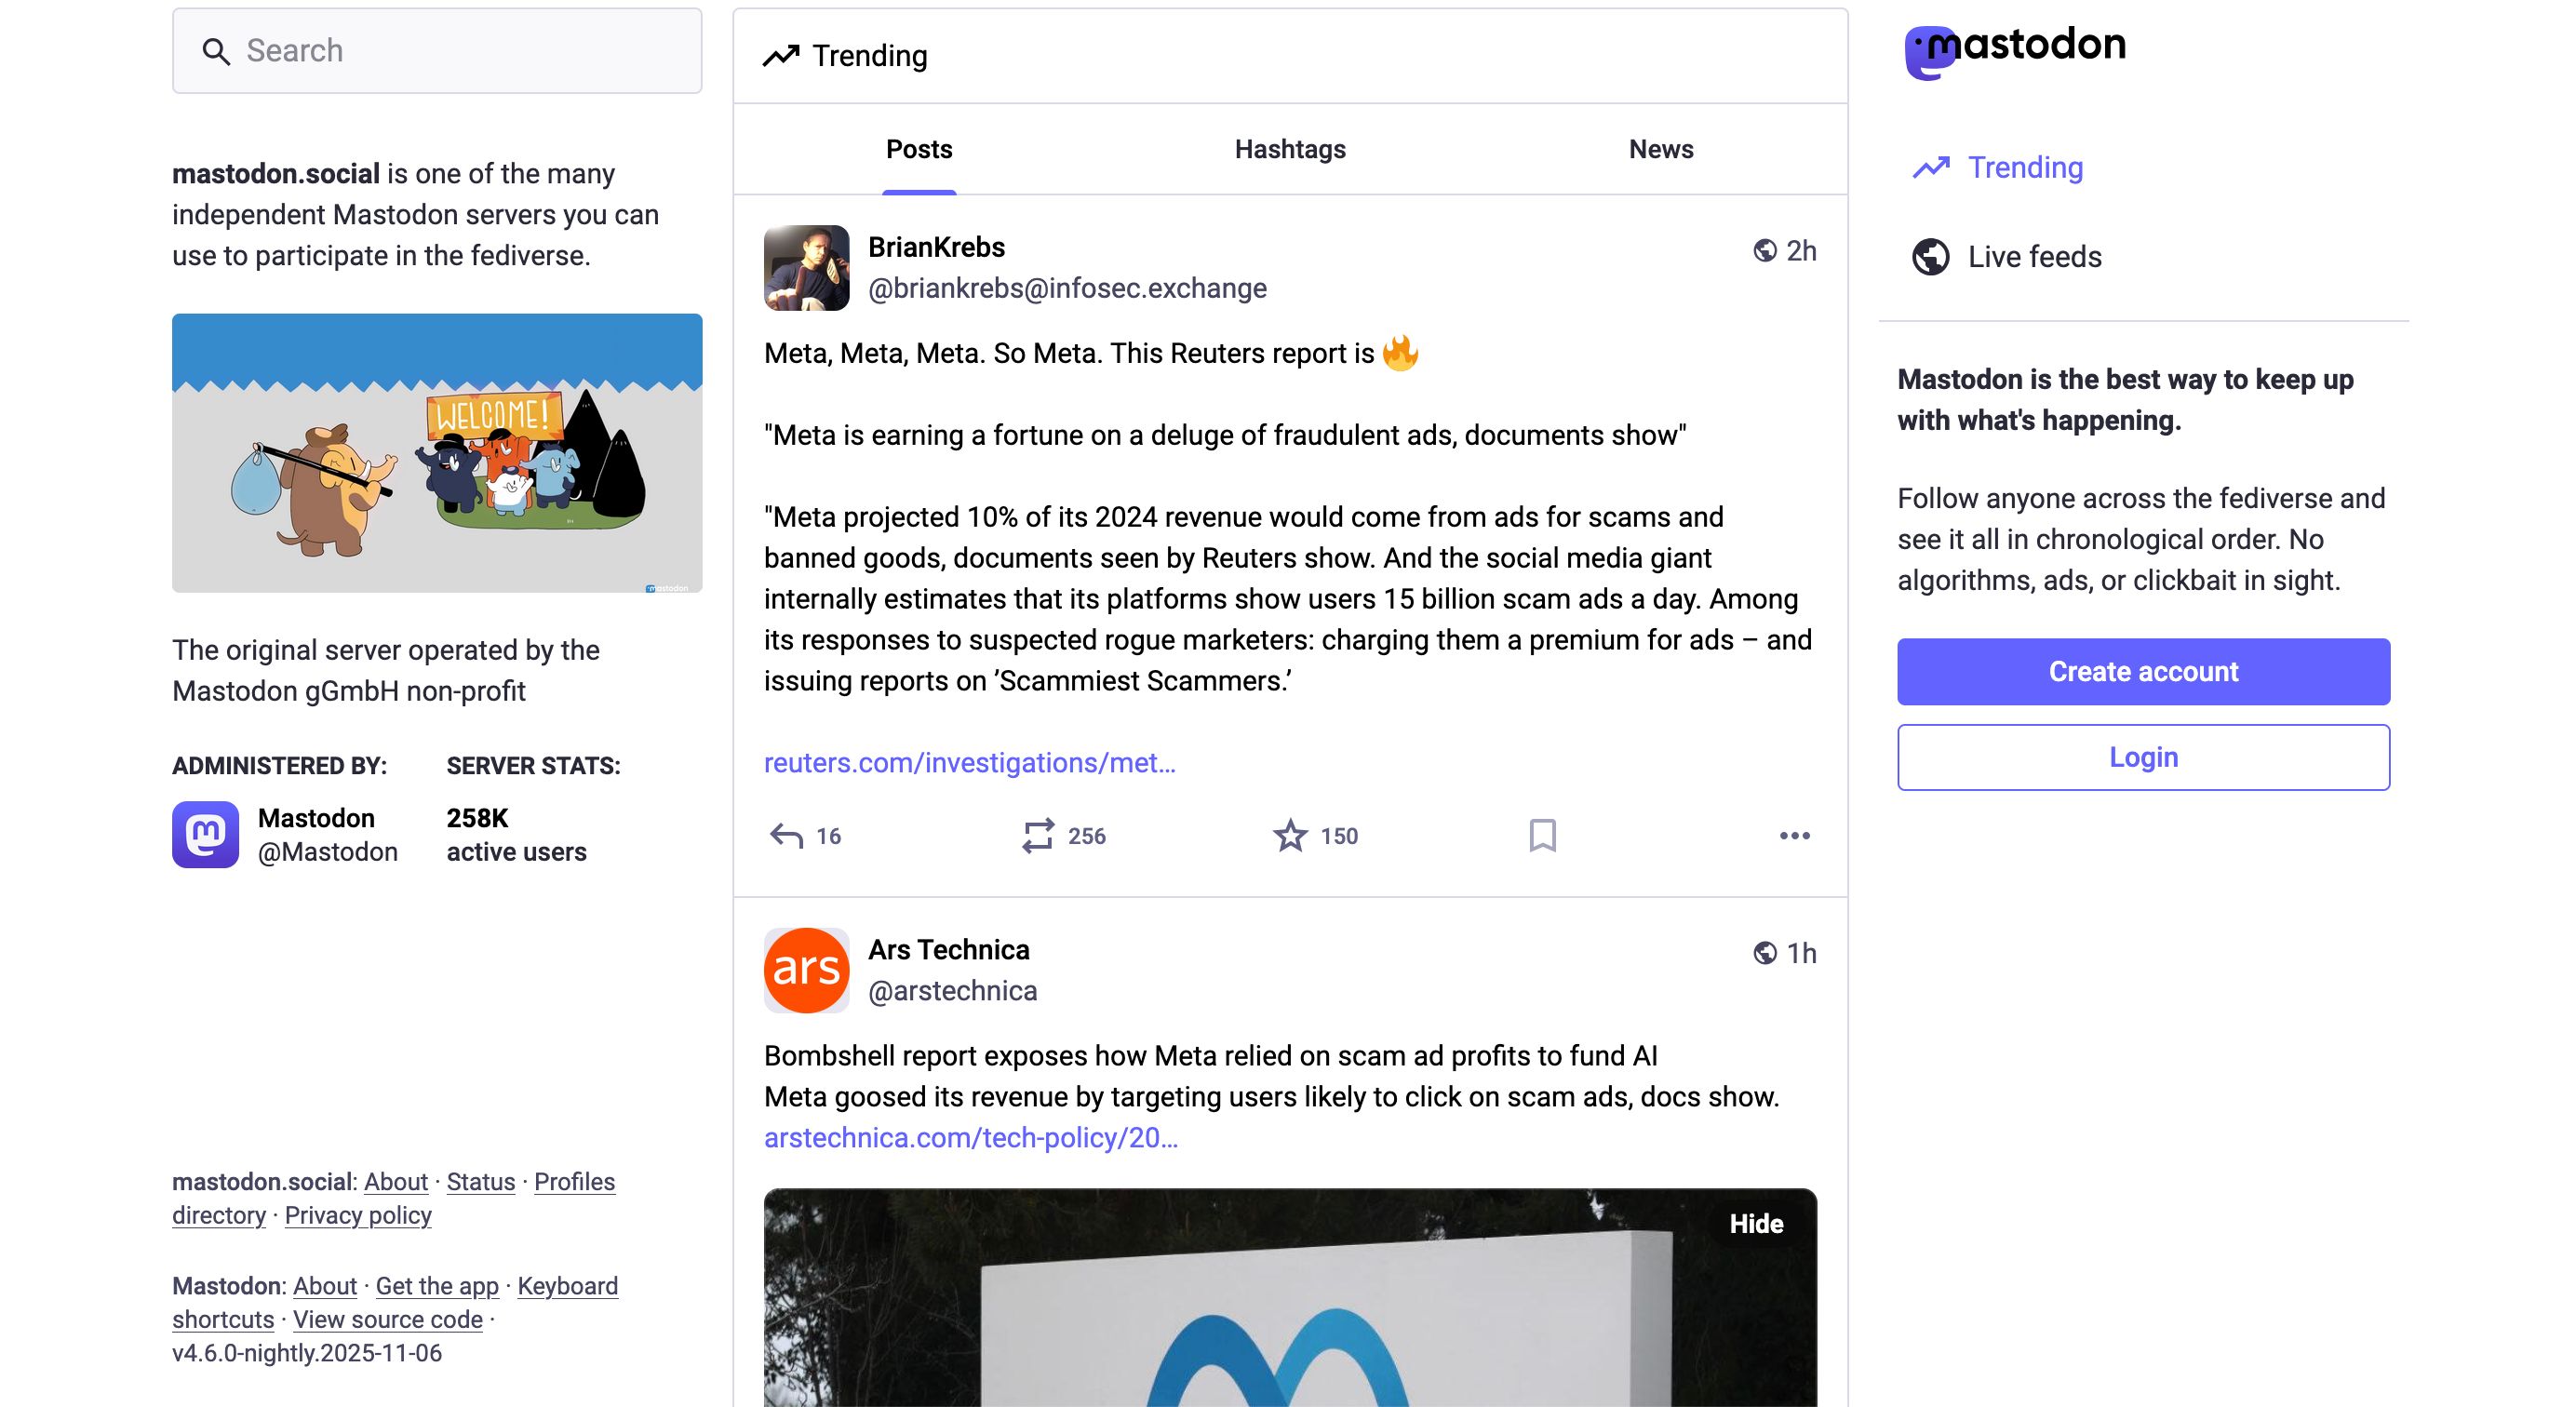Open the more options ellipsis on the post
Image resolution: width=2576 pixels, height=1407 pixels.
(1794, 836)
